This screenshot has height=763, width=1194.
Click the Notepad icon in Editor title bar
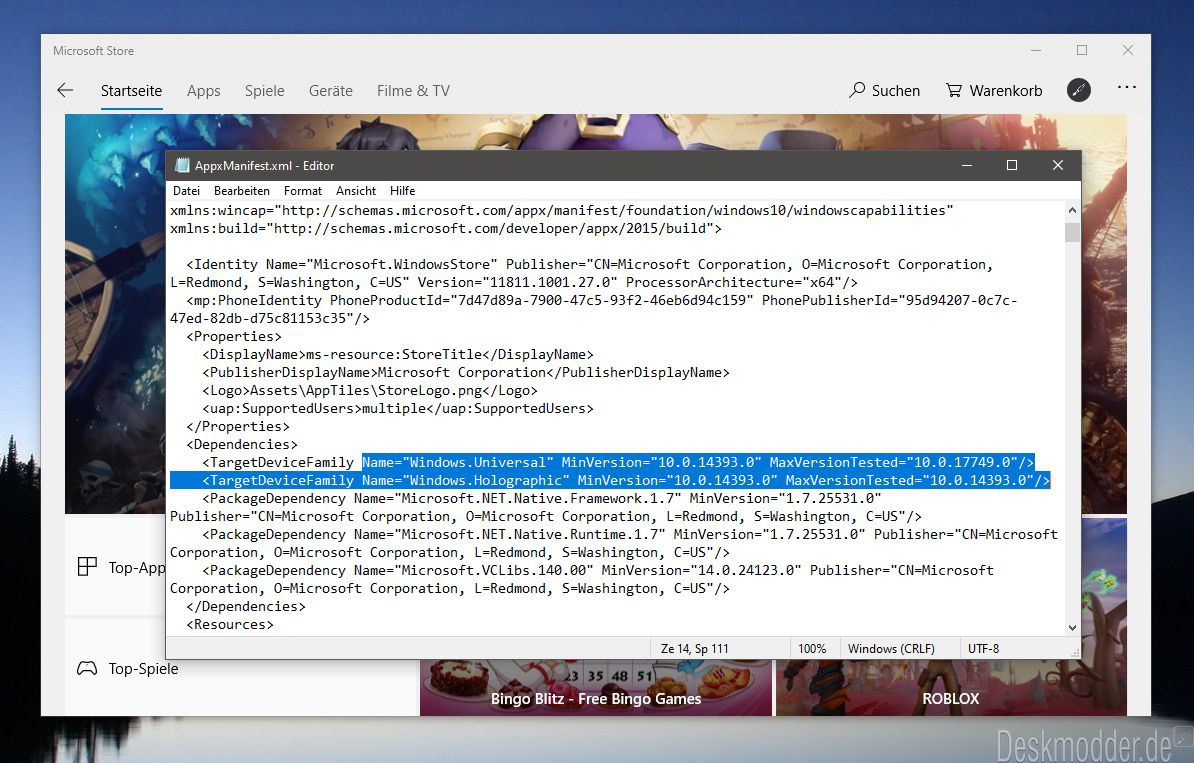[182, 165]
